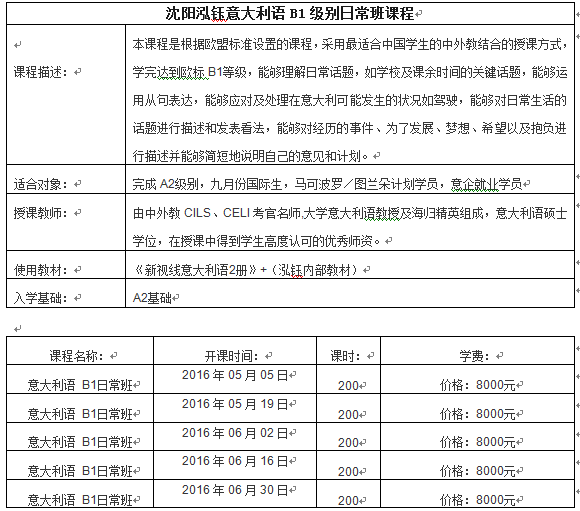Image resolution: width=580 pixels, height=511 pixels.
Task: Click 价格：8000元 in the 06 月 16 日 row
Action: click(x=477, y=471)
